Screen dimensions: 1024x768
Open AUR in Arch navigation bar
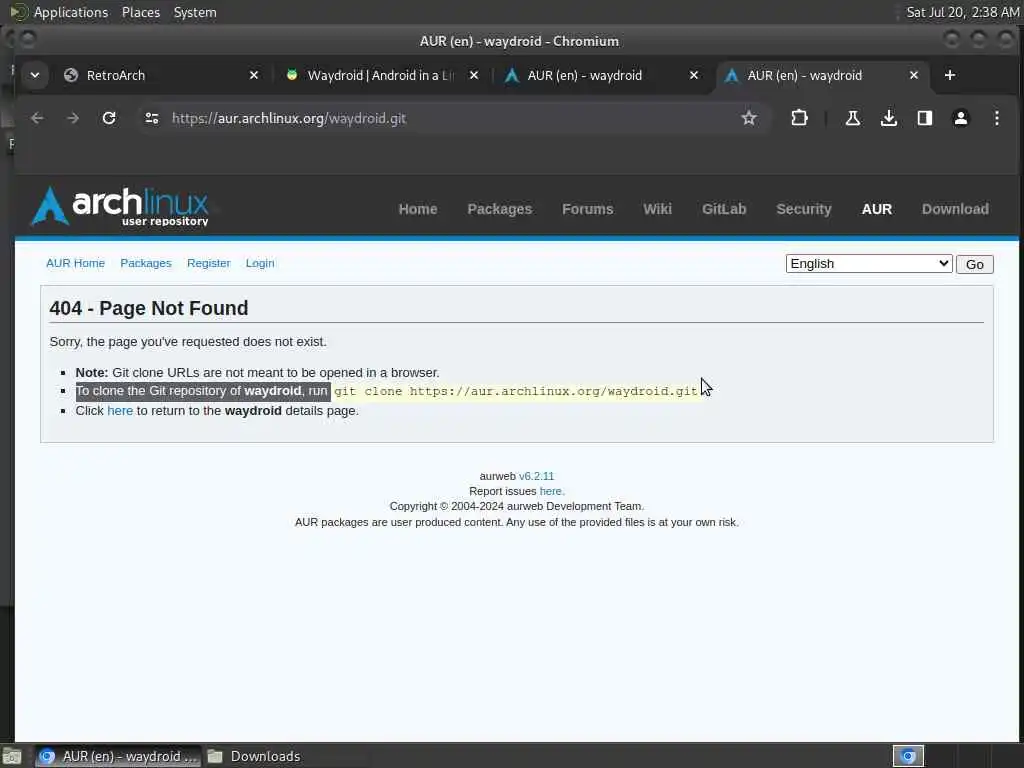tap(876, 209)
